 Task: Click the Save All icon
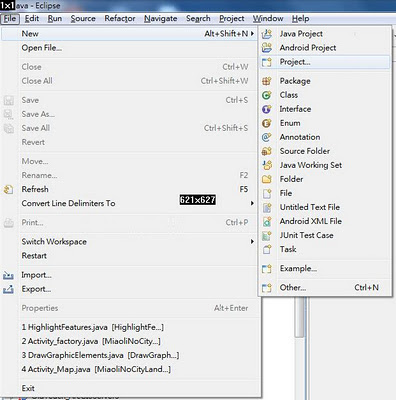click(8, 128)
